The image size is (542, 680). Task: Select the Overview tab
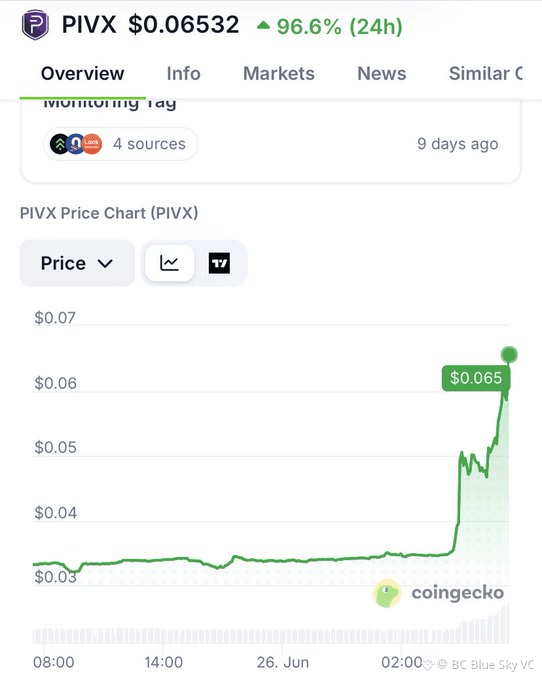82,74
